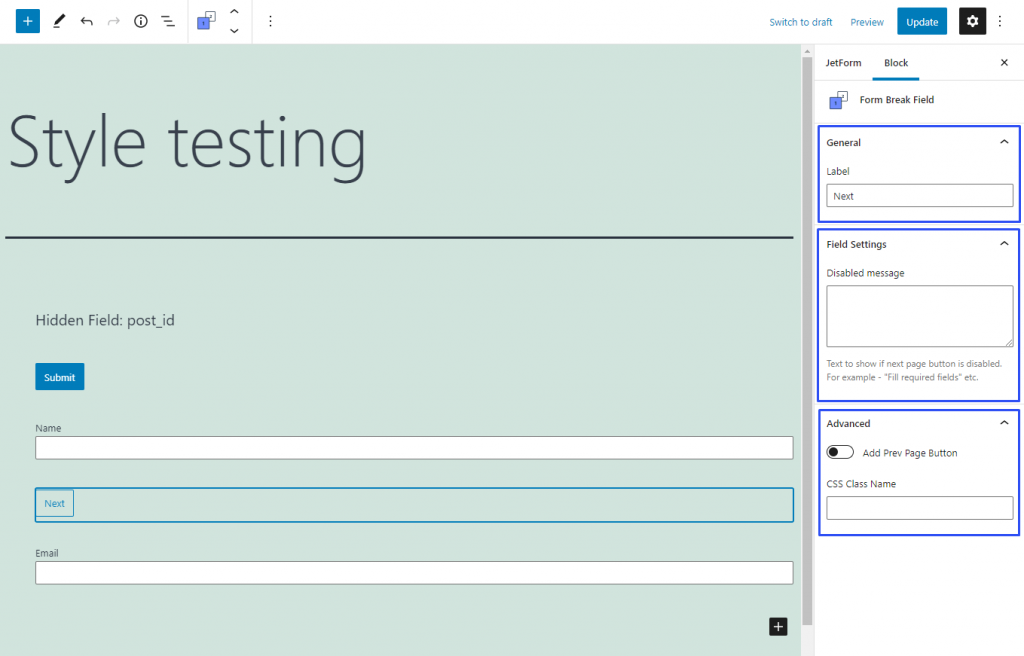Screen dimensions: 1024x656
Task: Click the Label input field
Action: point(920,196)
